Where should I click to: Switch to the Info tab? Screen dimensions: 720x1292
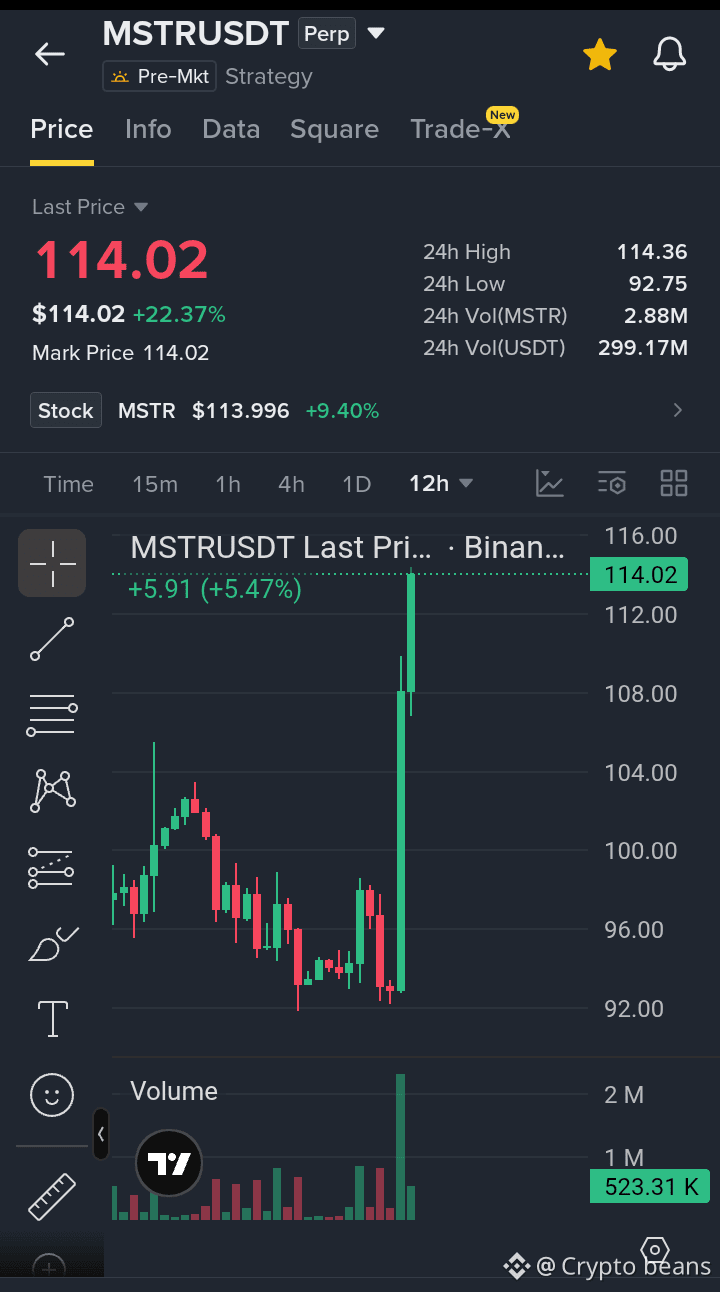point(148,129)
